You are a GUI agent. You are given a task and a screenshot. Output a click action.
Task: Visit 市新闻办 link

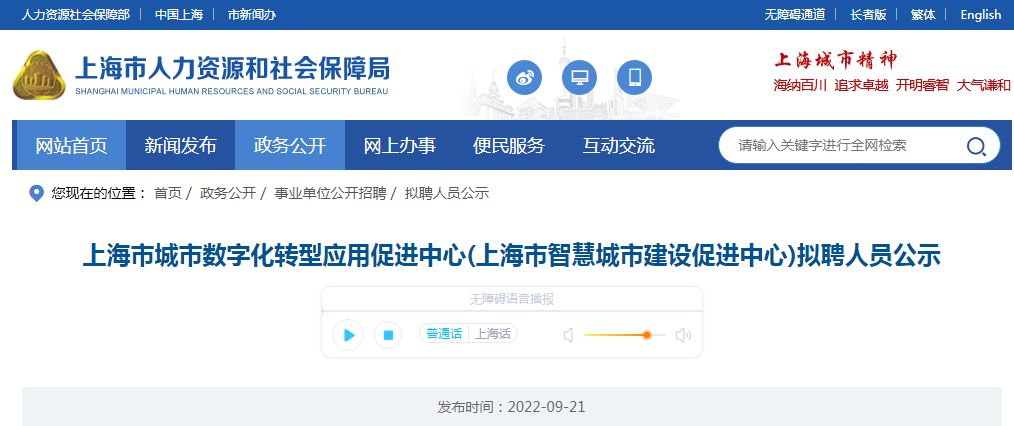[252, 14]
